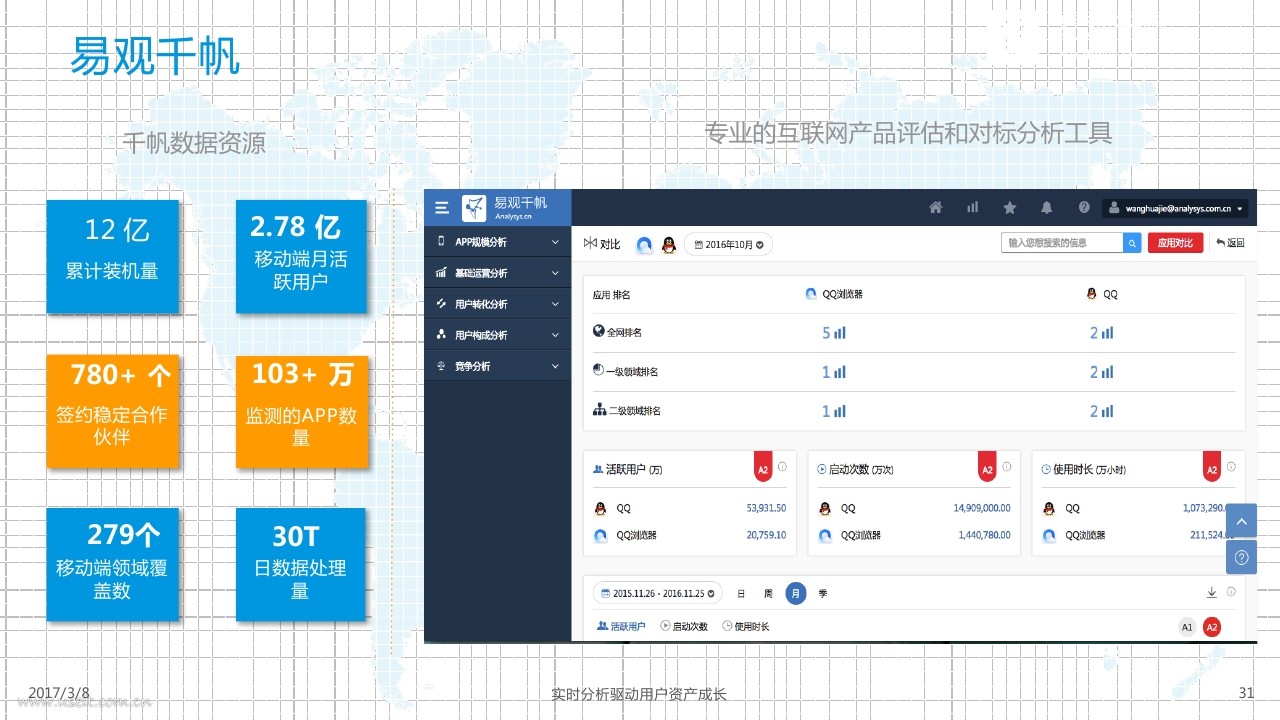Image resolution: width=1280 pixels, height=720 pixels.
Task: Open 二级领域排名 chart icon for QQ
Action: point(1107,411)
